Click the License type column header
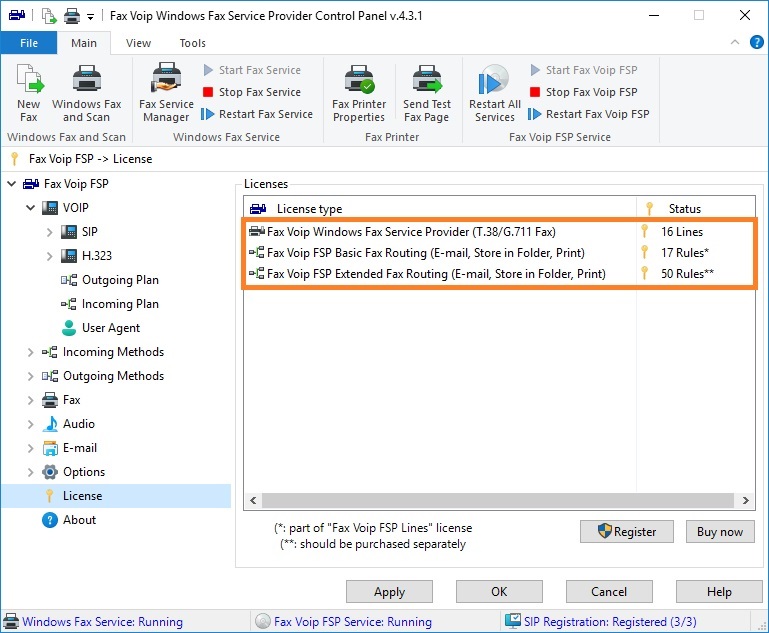The image size is (769, 633). (440, 209)
